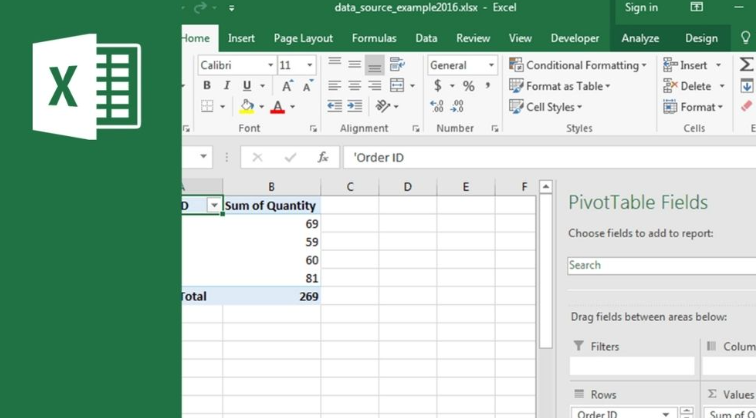Switch to the Formulas tab

374,38
